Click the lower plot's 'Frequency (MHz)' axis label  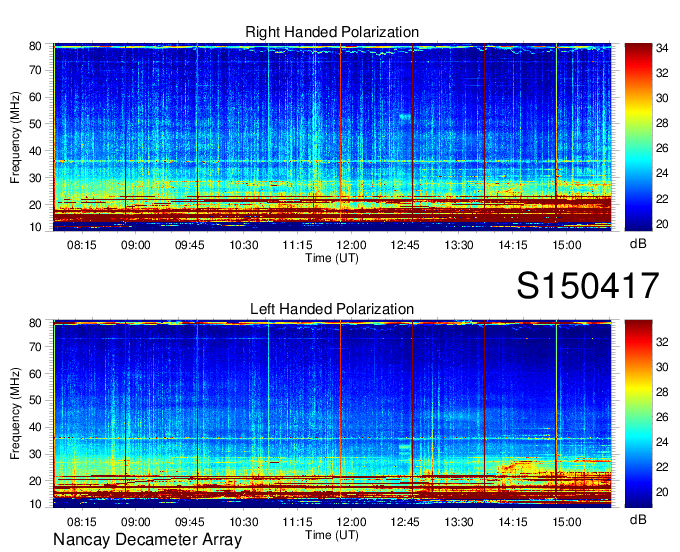(x=15, y=414)
